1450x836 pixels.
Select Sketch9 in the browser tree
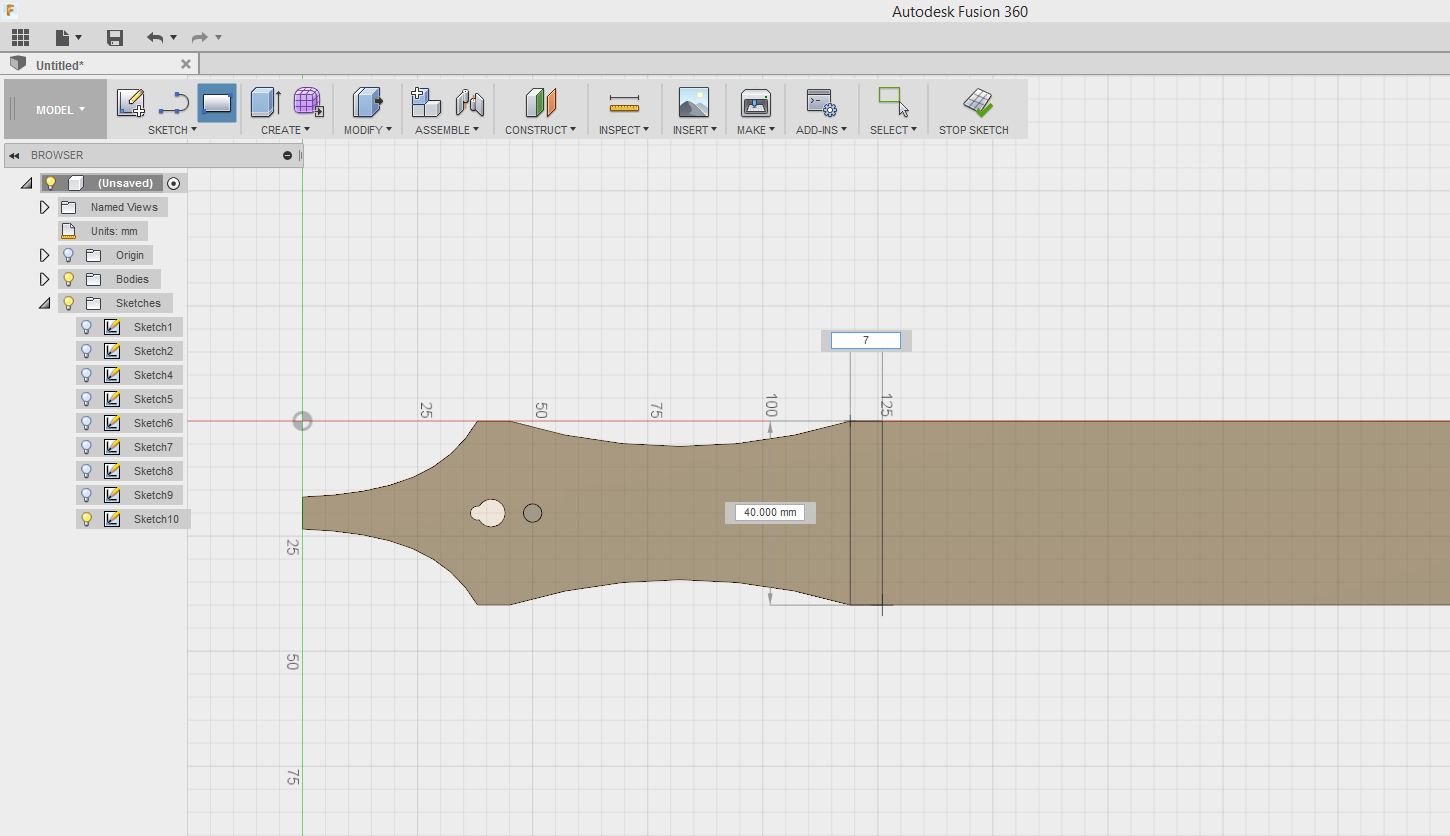153,495
